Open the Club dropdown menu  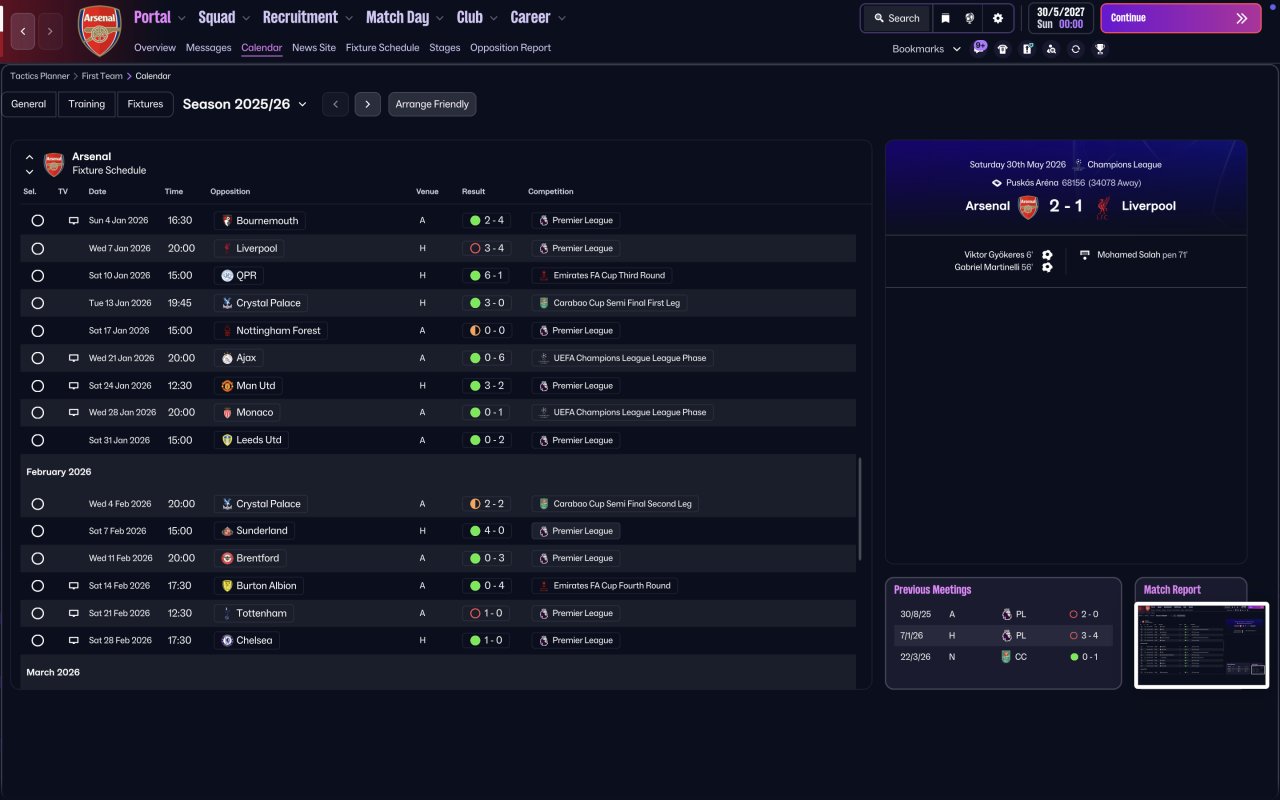pyautogui.click(x=477, y=17)
